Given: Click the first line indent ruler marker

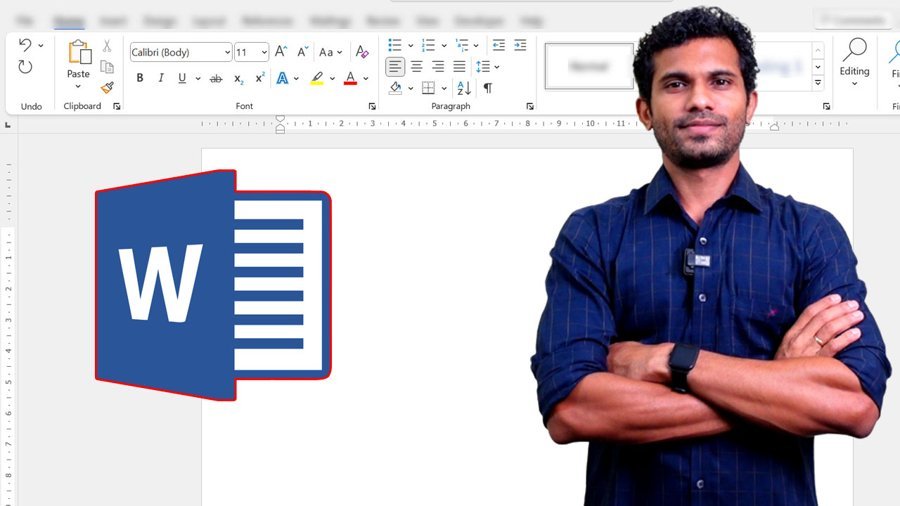Looking at the screenshot, I should point(280,119).
